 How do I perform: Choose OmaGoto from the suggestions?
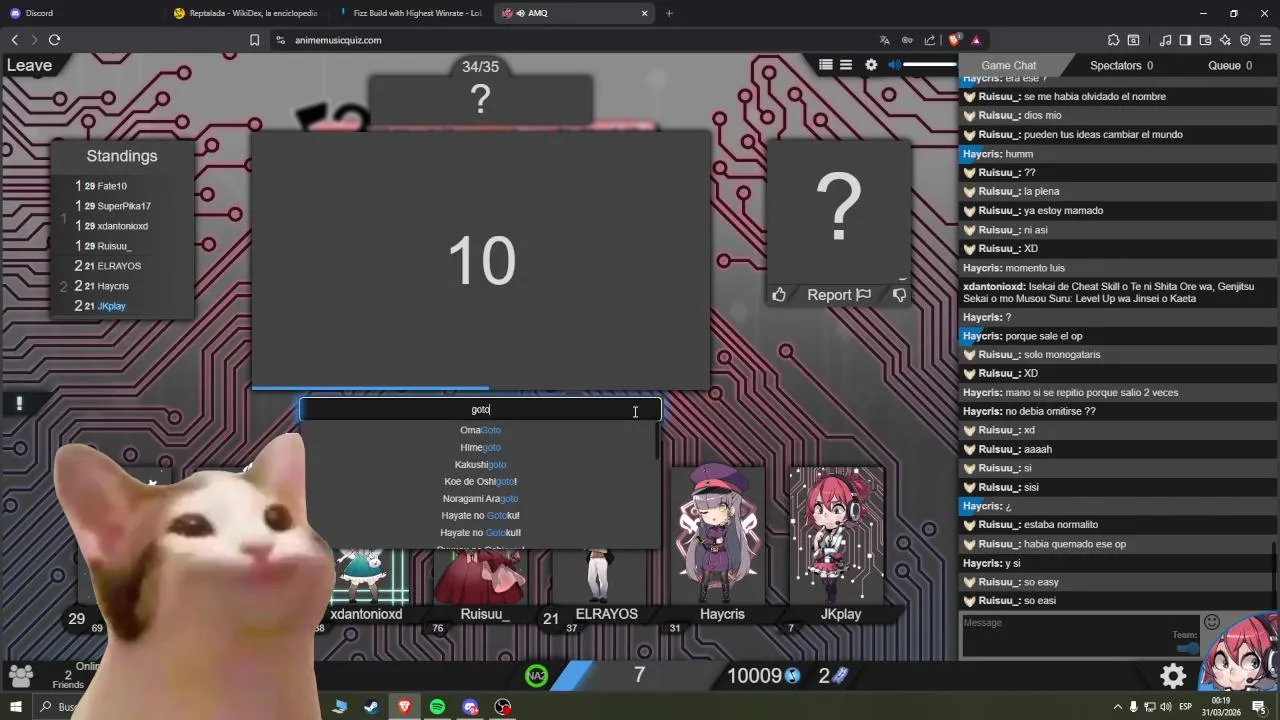click(480, 430)
